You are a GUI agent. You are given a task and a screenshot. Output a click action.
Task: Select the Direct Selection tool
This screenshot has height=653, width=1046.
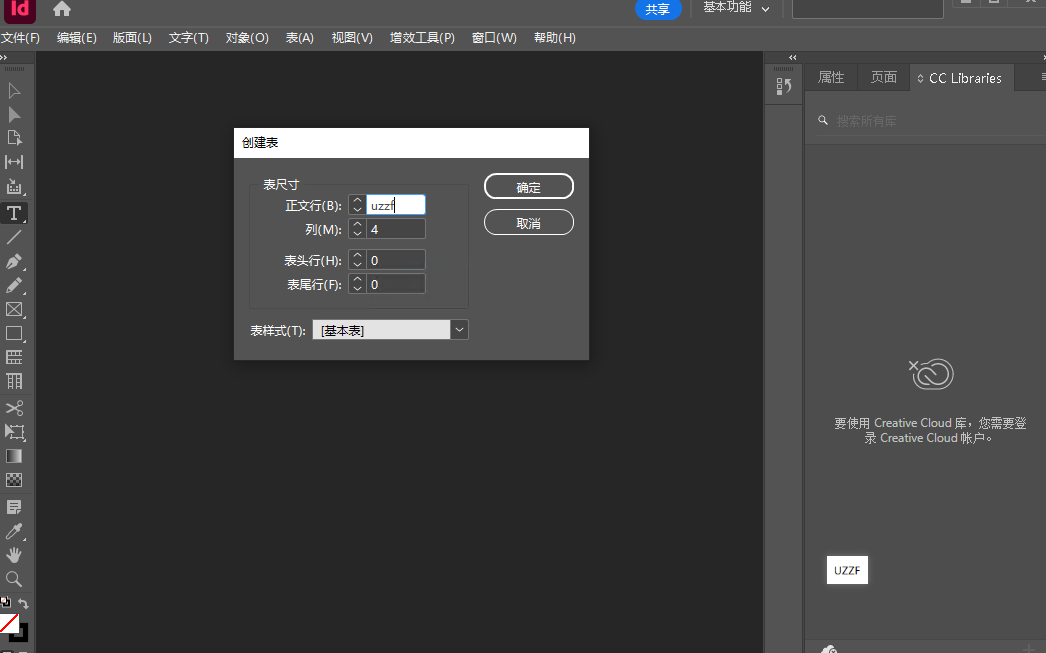14,114
